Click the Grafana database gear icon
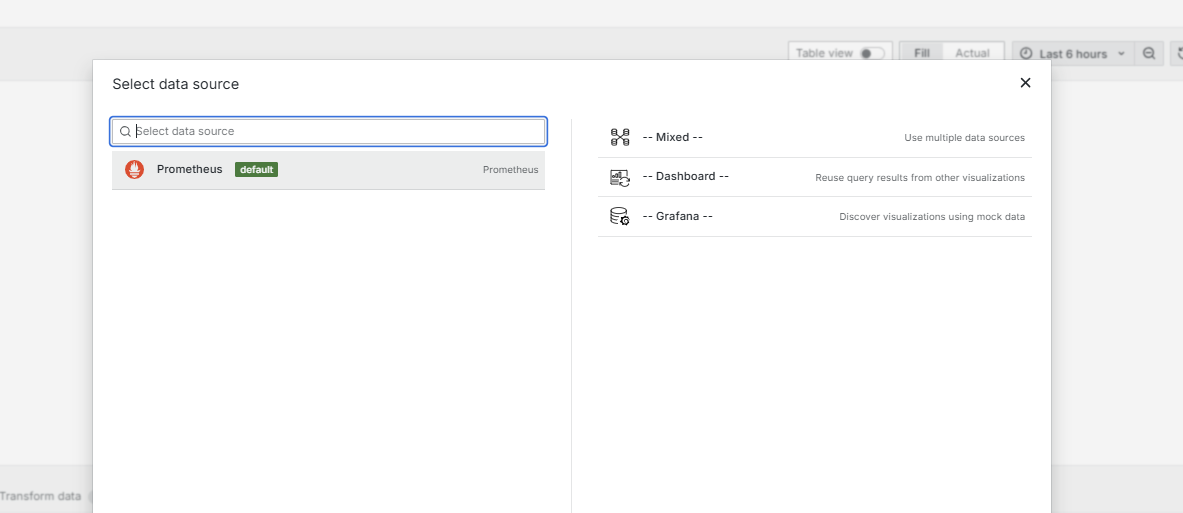Screen dimensions: 1183x513 tap(619, 216)
